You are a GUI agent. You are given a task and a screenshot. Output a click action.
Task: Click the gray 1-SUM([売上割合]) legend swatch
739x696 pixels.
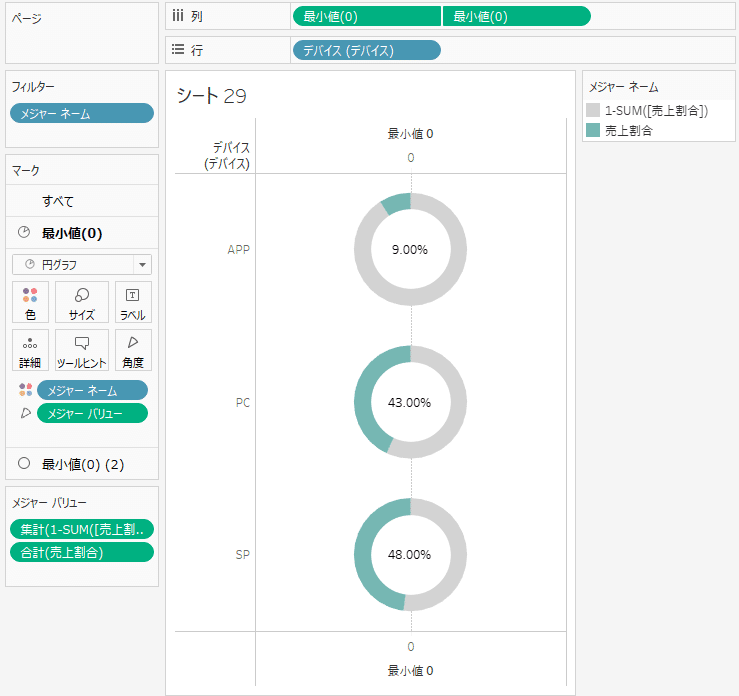click(x=592, y=110)
